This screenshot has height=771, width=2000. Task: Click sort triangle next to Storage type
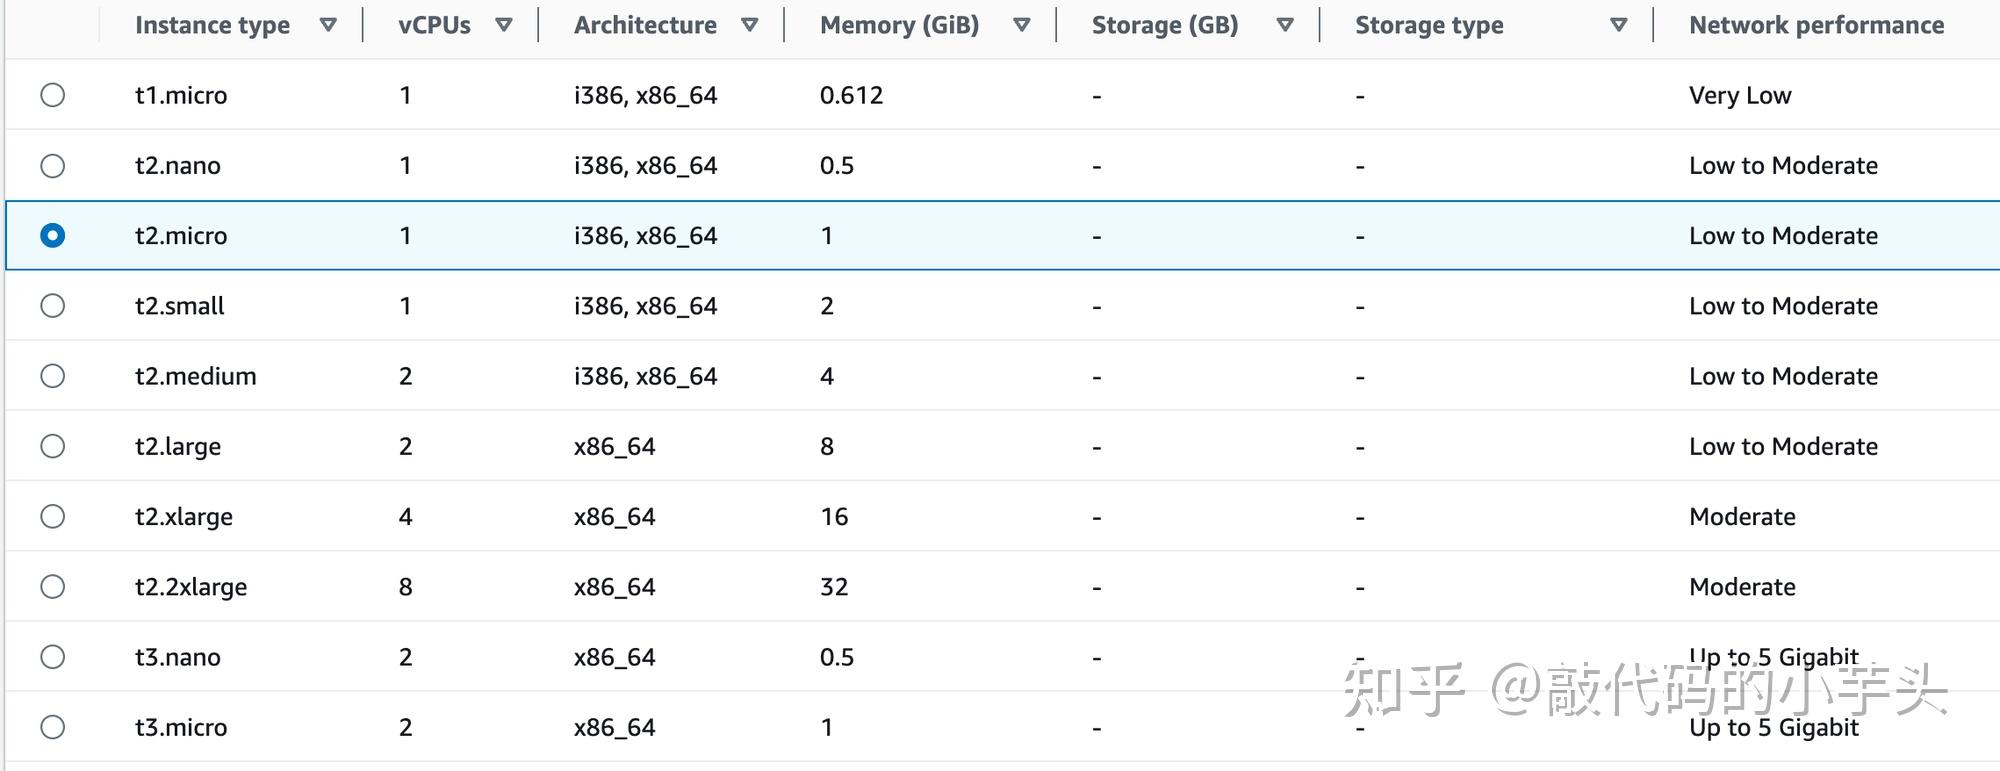[x=1619, y=26]
